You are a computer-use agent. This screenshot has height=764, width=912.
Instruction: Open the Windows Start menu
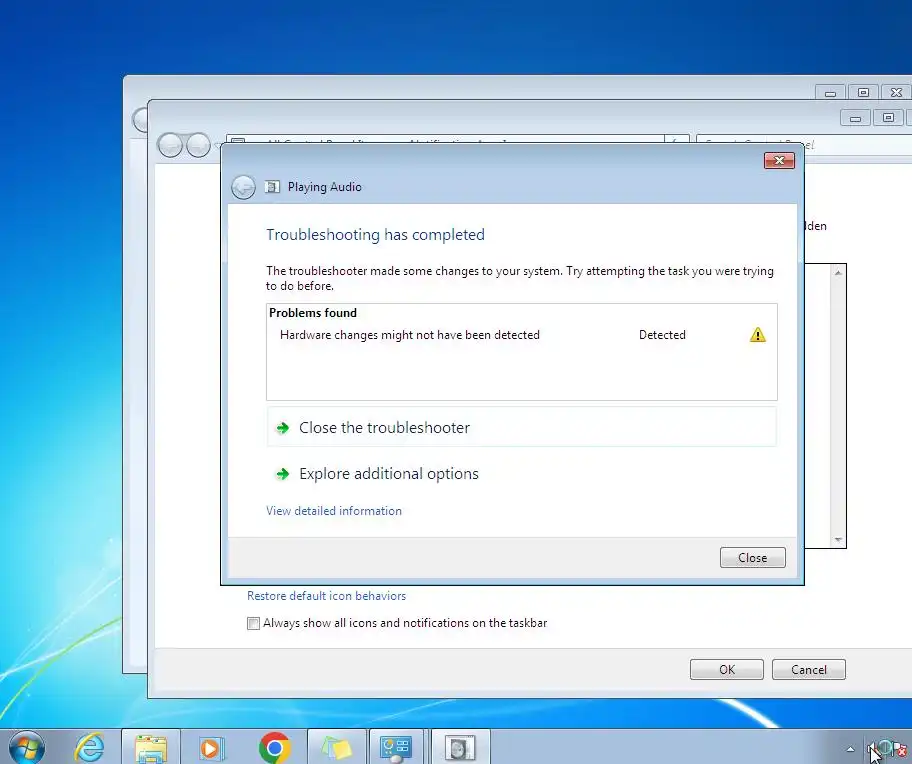point(27,748)
